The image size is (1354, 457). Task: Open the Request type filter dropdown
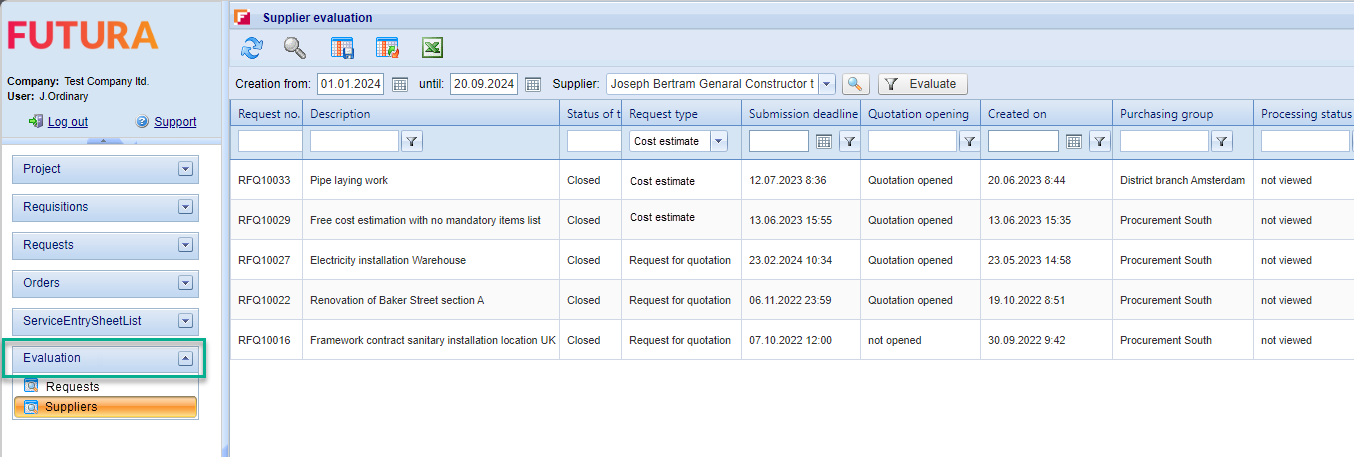[x=718, y=142]
